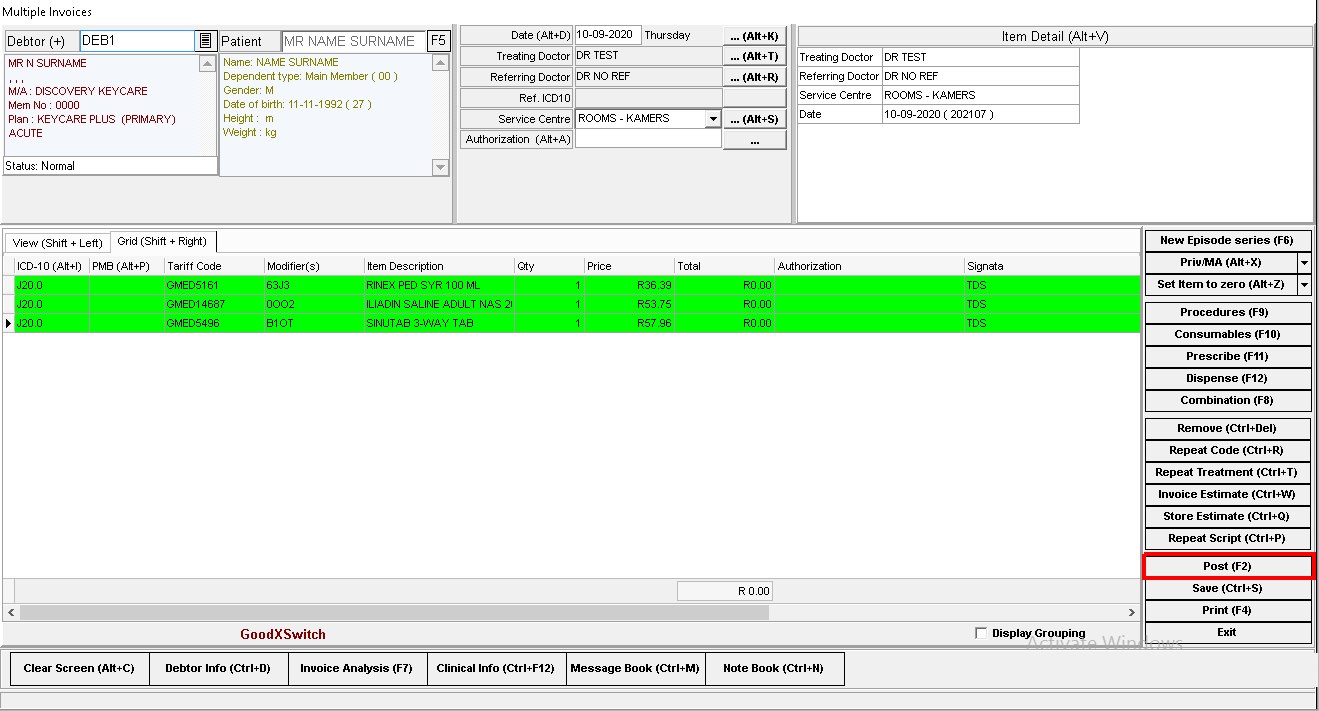1319x711 pixels.
Task: Click the Authorization input field
Action: 648,140
